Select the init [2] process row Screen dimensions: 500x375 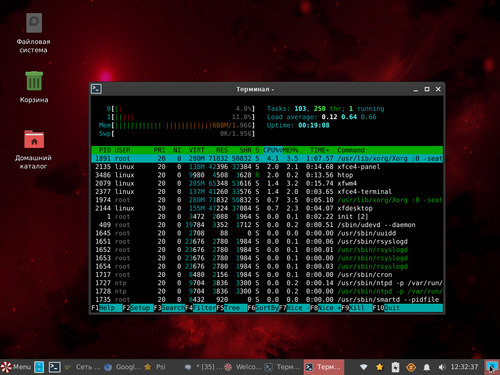[267, 217]
